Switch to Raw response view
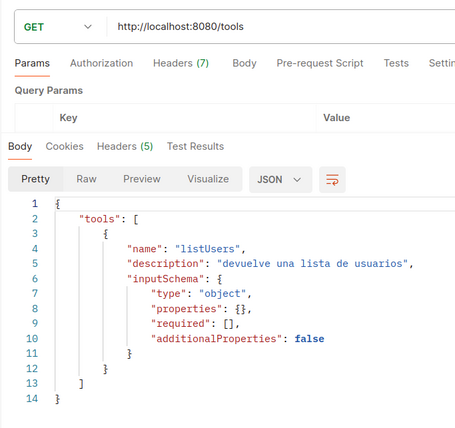This screenshot has width=455, height=428. (x=86, y=179)
